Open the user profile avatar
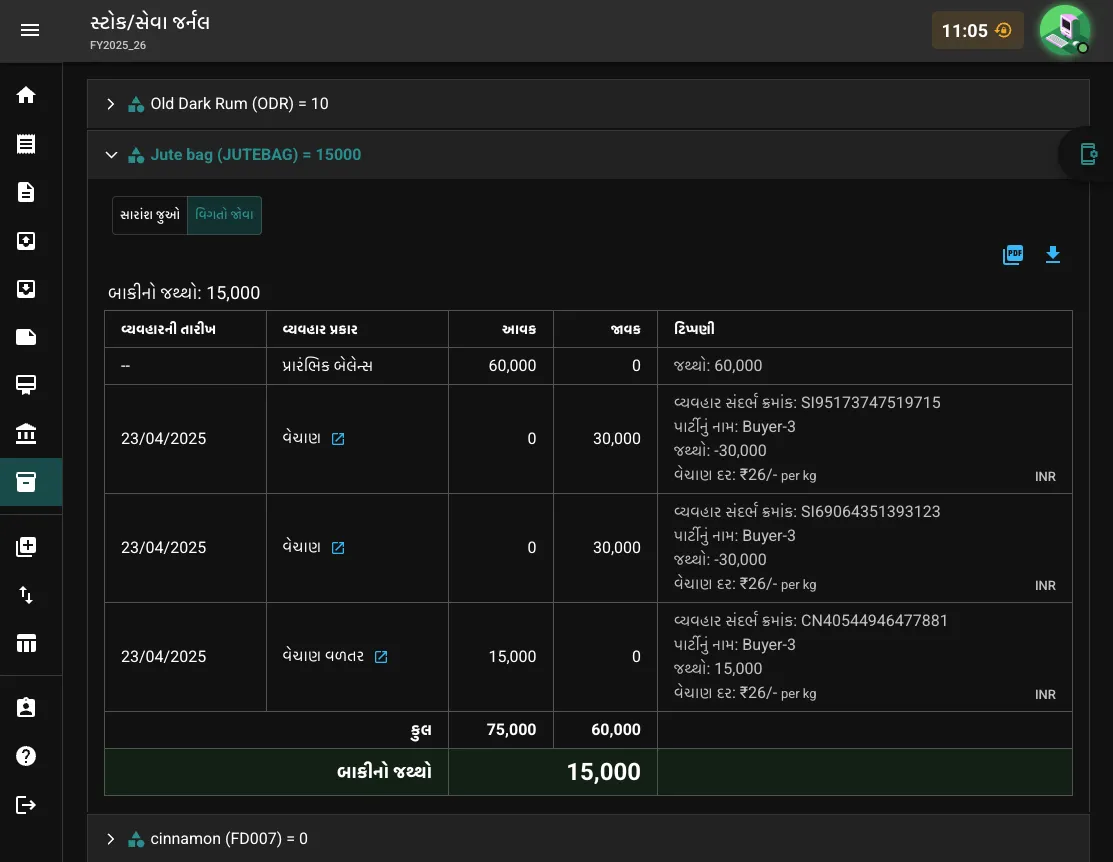 [x=1065, y=30]
